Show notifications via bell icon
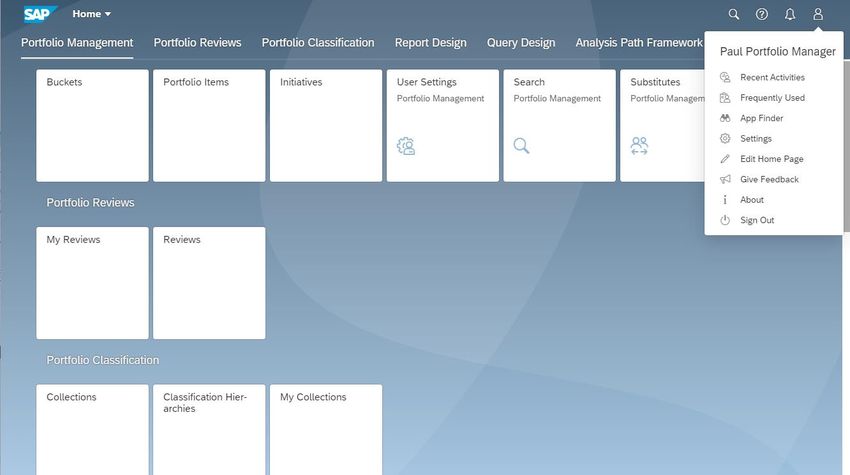Image resolution: width=850 pixels, height=475 pixels. pos(790,14)
